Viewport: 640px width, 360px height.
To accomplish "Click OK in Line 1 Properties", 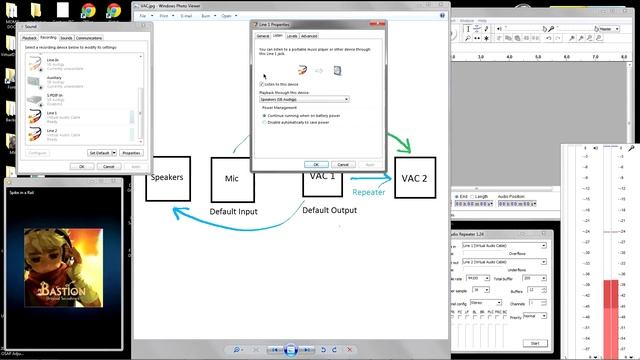I will coord(316,164).
